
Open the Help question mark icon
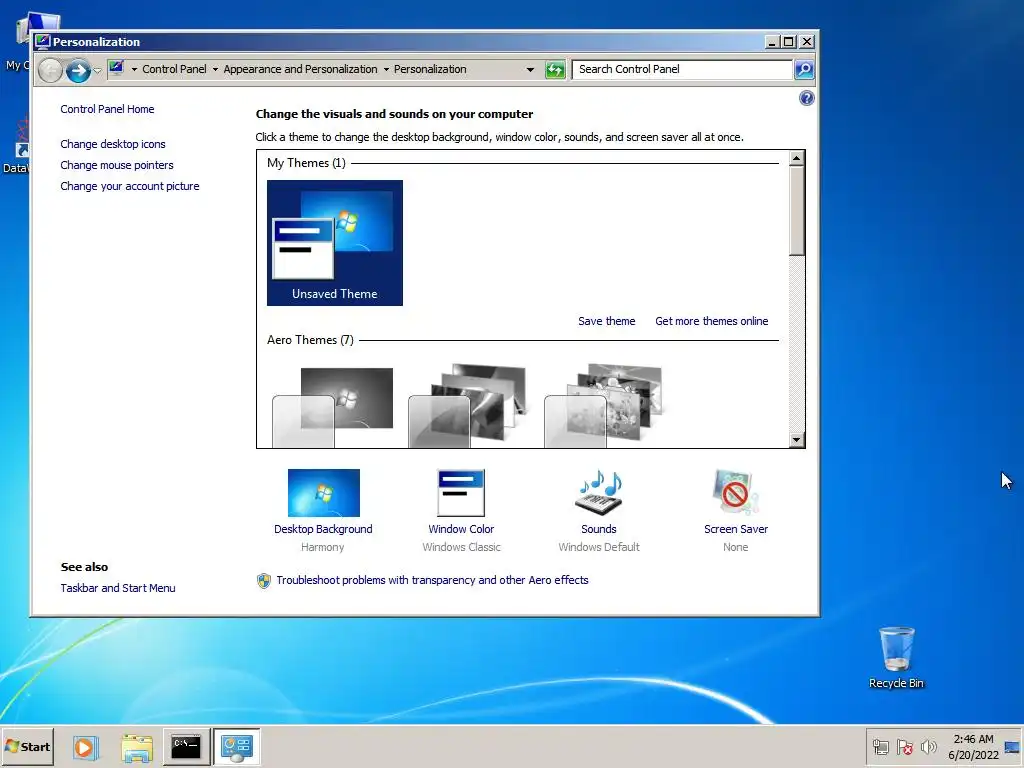point(807,99)
